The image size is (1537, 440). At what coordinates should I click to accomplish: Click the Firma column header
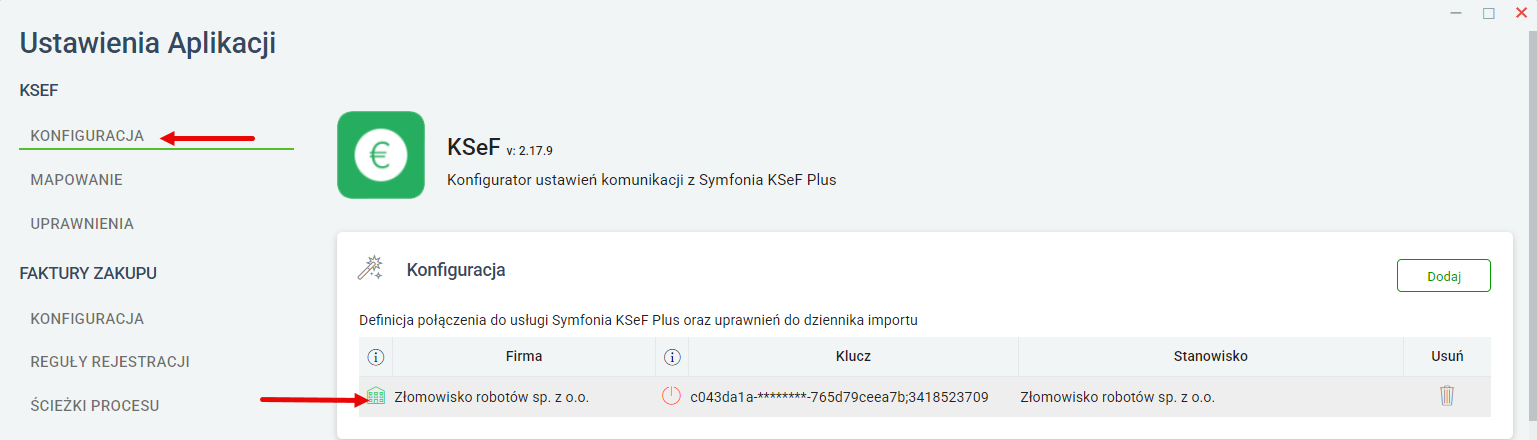pos(524,356)
